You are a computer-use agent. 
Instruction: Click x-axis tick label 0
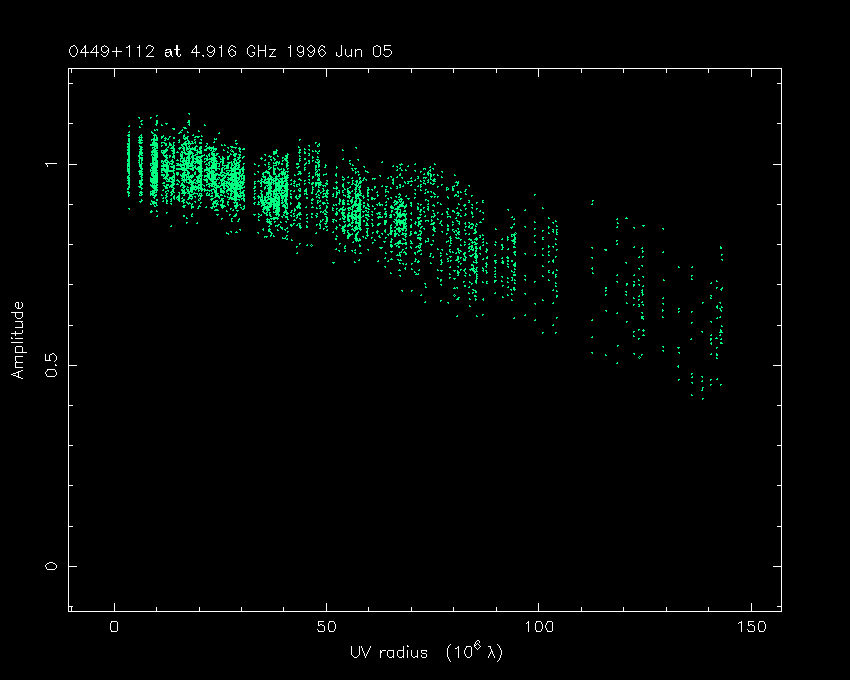114,627
